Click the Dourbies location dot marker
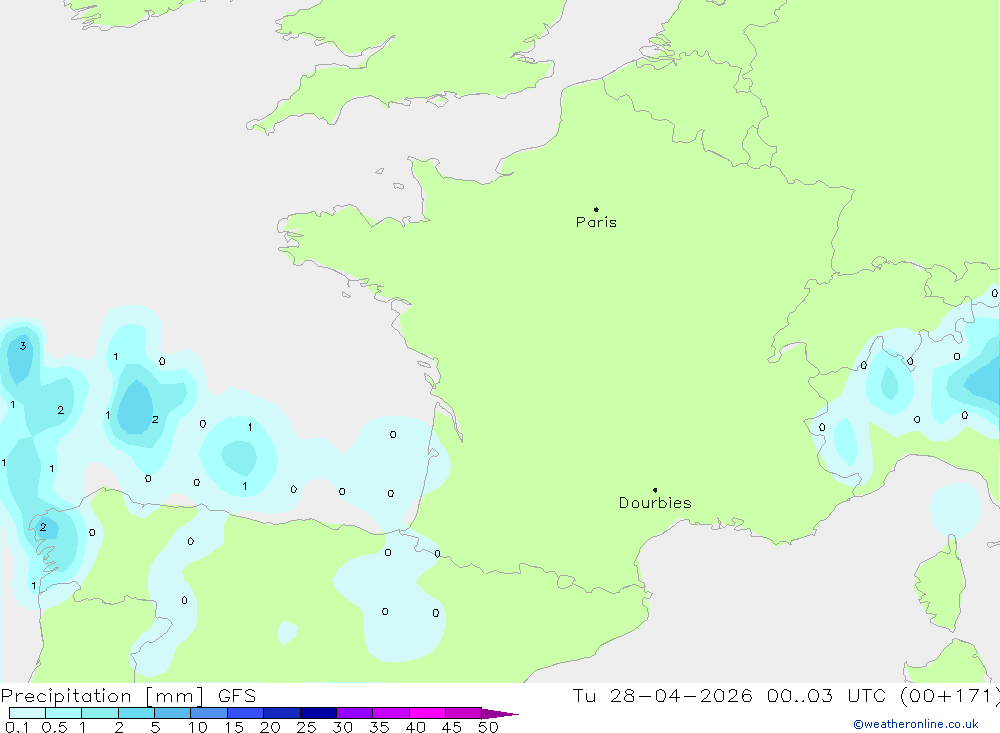The image size is (1000, 733). click(655, 490)
